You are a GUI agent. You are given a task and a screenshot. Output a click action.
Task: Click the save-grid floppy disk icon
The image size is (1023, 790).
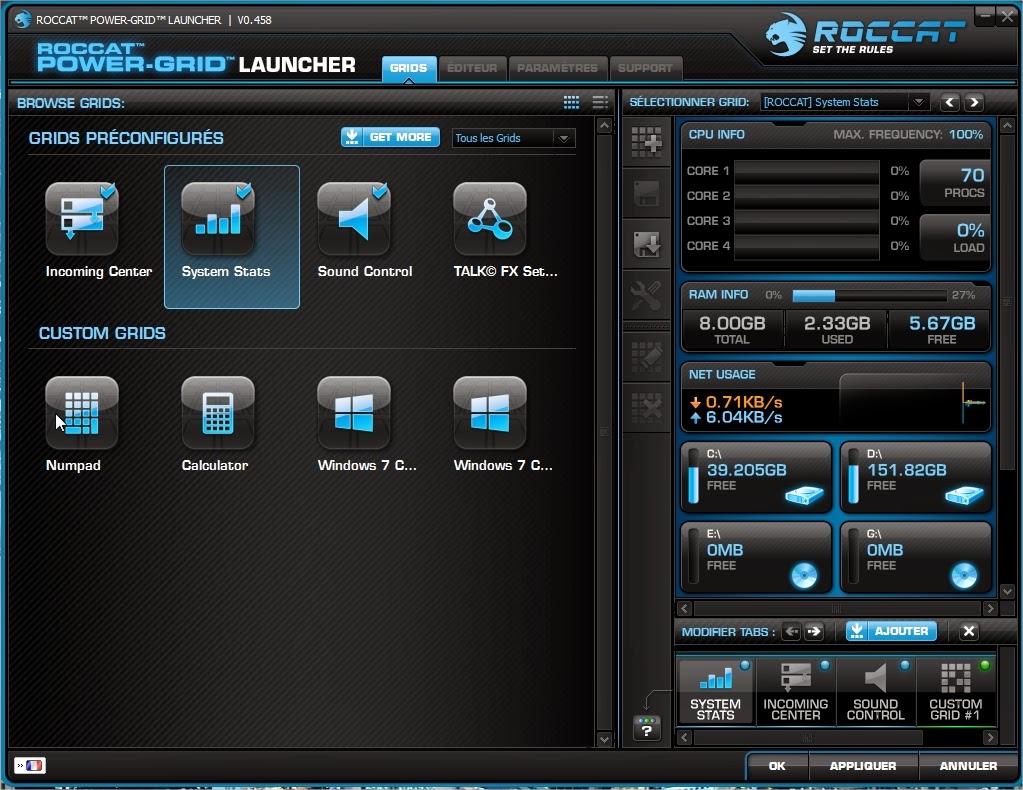pyautogui.click(x=646, y=193)
